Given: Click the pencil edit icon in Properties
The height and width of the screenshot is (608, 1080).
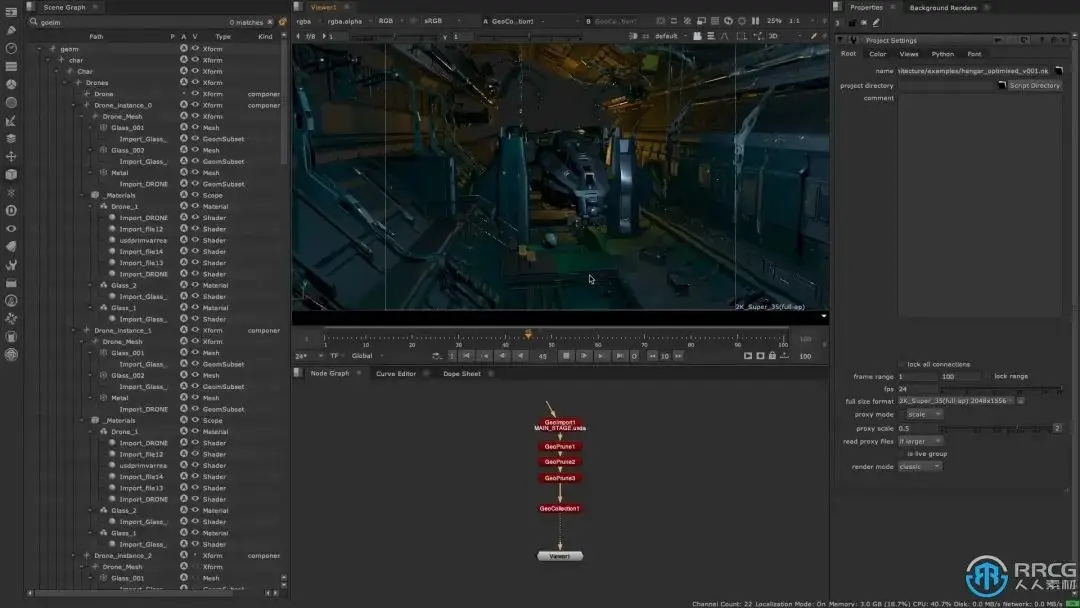Looking at the screenshot, I should coord(876,23).
